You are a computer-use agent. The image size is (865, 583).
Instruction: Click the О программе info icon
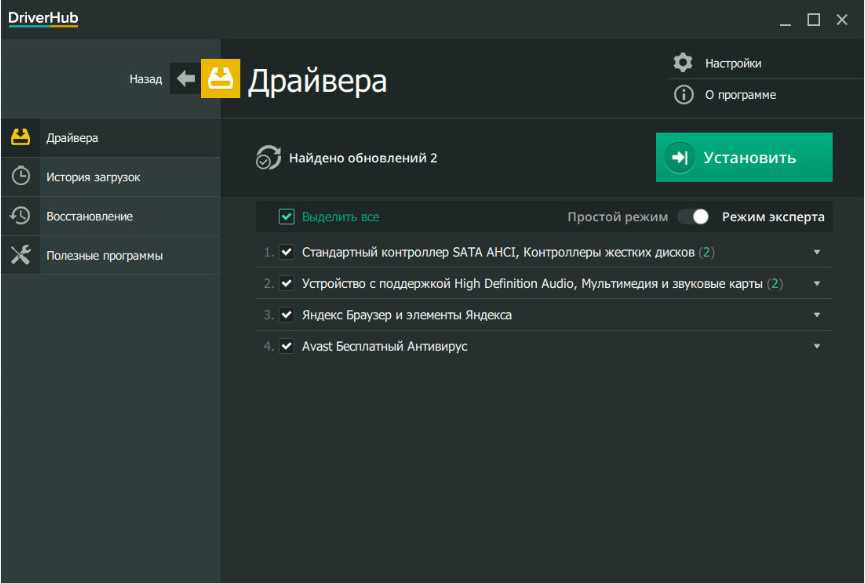(x=683, y=95)
